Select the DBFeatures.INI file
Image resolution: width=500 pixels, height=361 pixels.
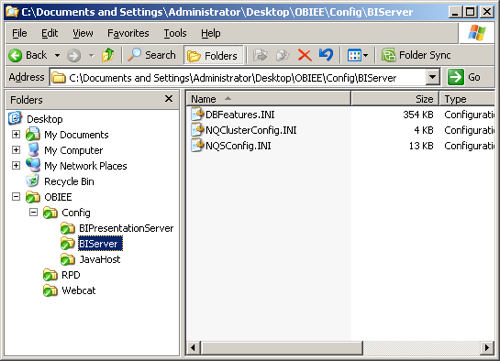pos(240,115)
